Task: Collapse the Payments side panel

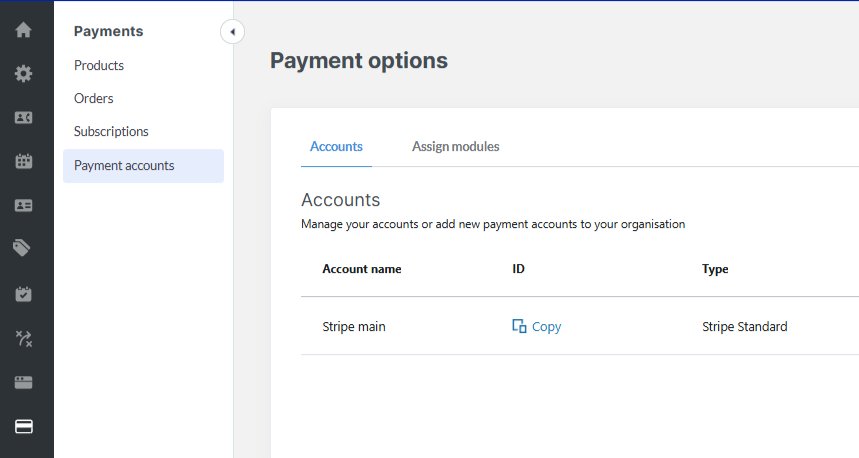Action: (232, 32)
